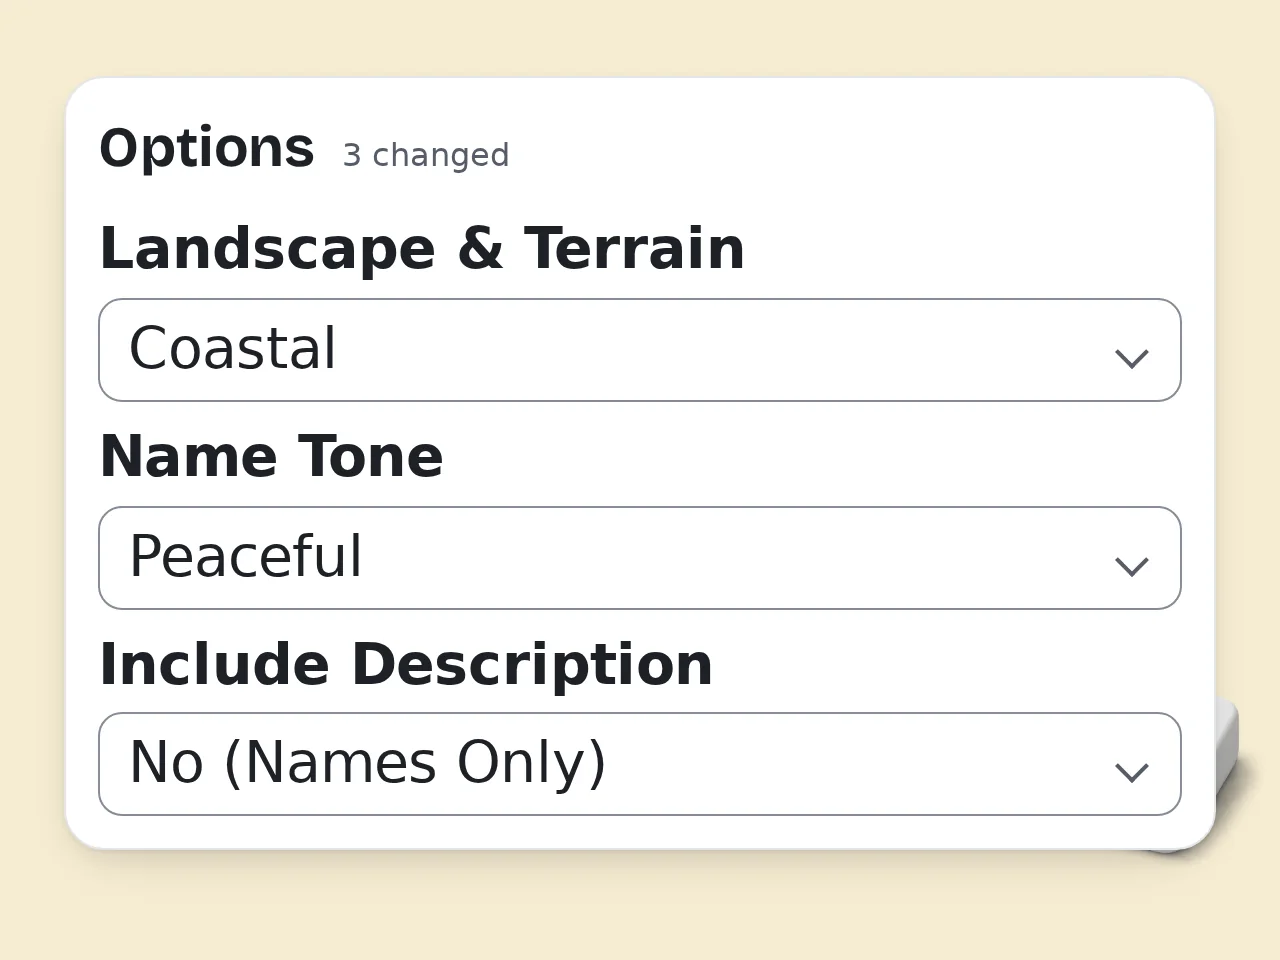
Task: Click the chevron arrow in Include Description dropdown
Action: coord(1131,772)
